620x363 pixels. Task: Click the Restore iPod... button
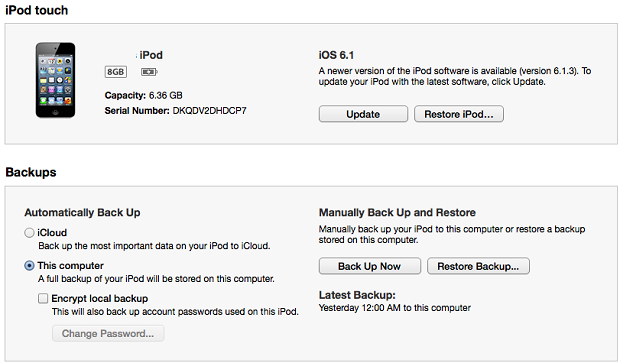pyautogui.click(x=459, y=114)
